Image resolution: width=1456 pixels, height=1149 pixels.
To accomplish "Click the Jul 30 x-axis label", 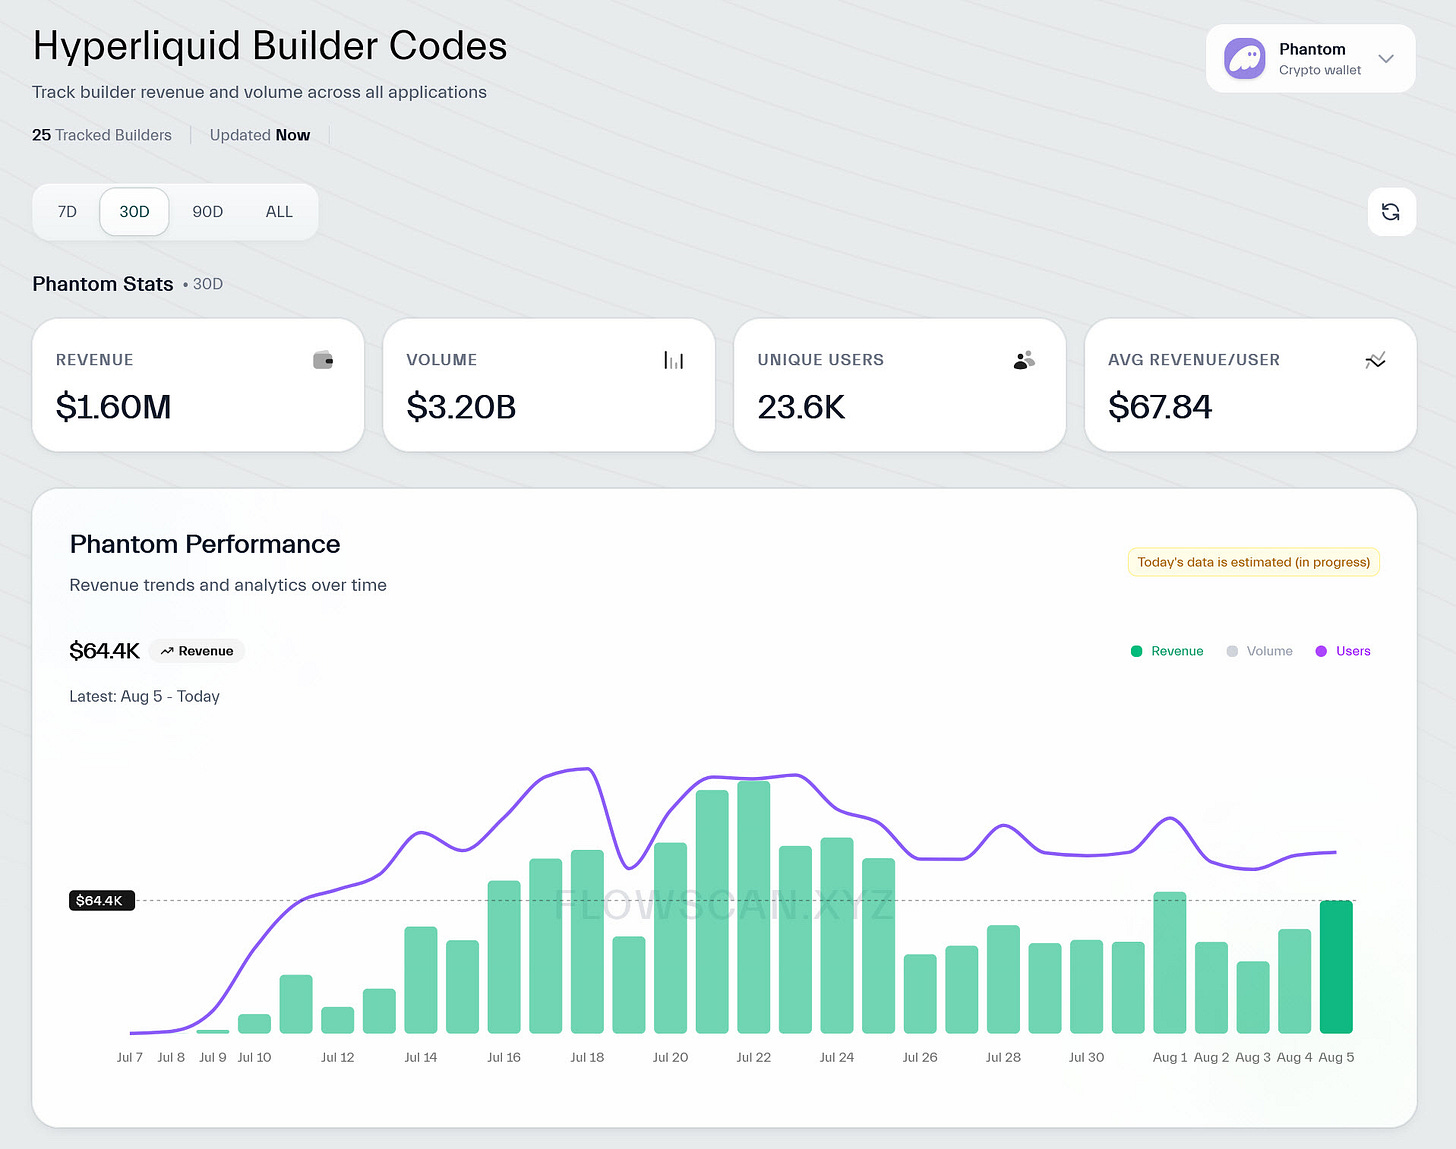I will pos(1086,1057).
